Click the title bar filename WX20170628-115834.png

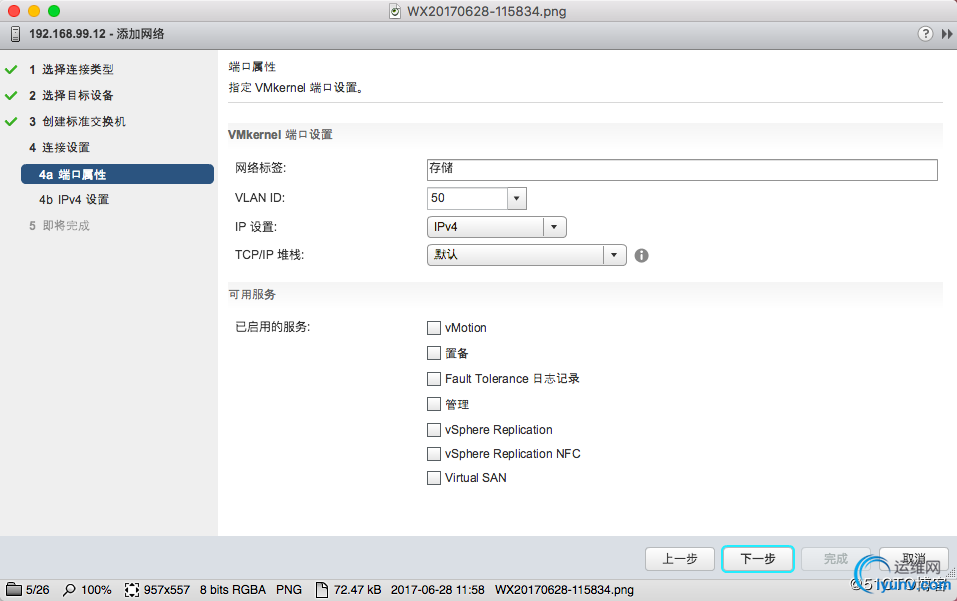(x=486, y=12)
